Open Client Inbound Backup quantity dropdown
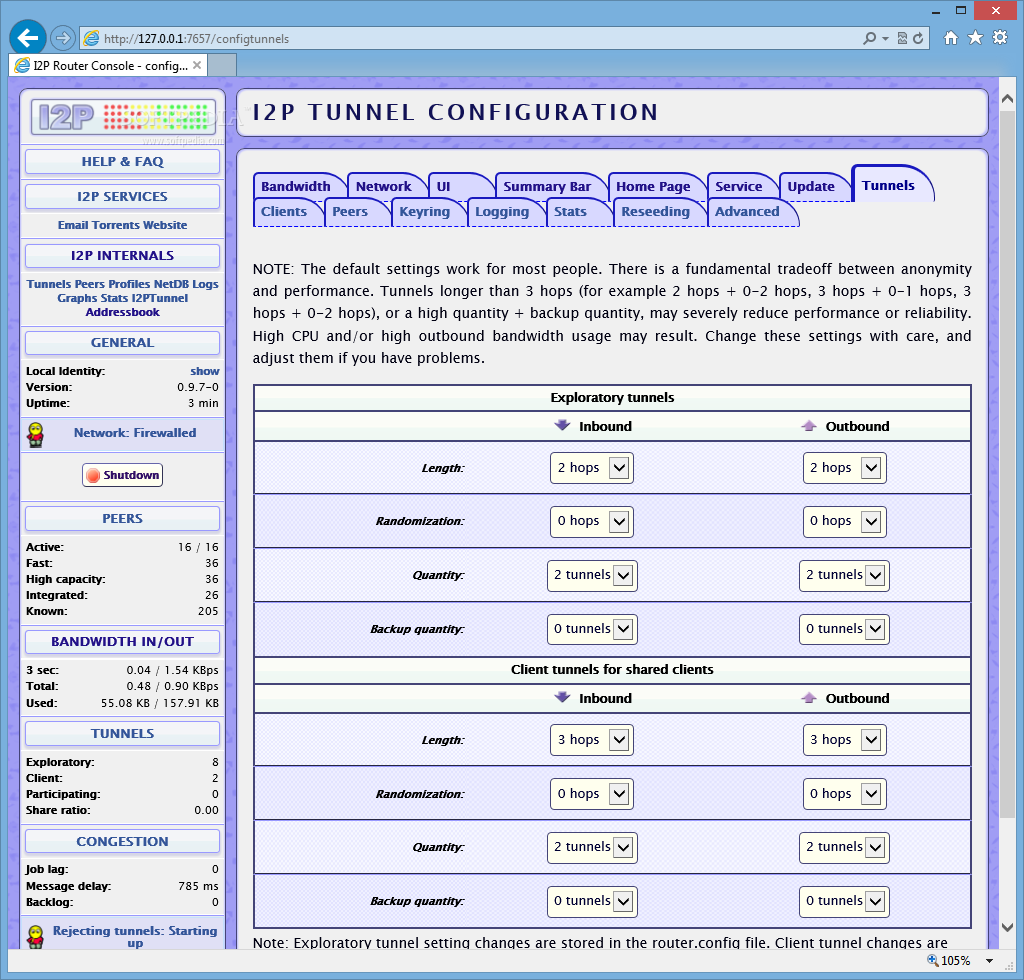The width and height of the screenshot is (1024, 980). [x=592, y=902]
